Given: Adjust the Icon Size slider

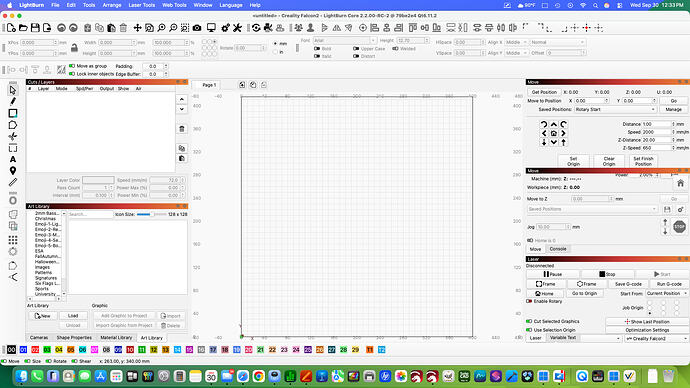Looking at the screenshot, I should [151, 214].
